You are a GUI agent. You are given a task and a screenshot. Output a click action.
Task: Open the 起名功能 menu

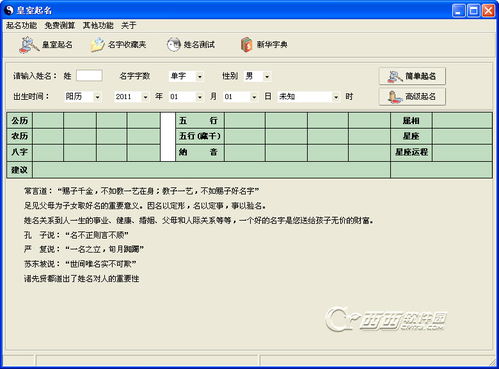[21, 25]
